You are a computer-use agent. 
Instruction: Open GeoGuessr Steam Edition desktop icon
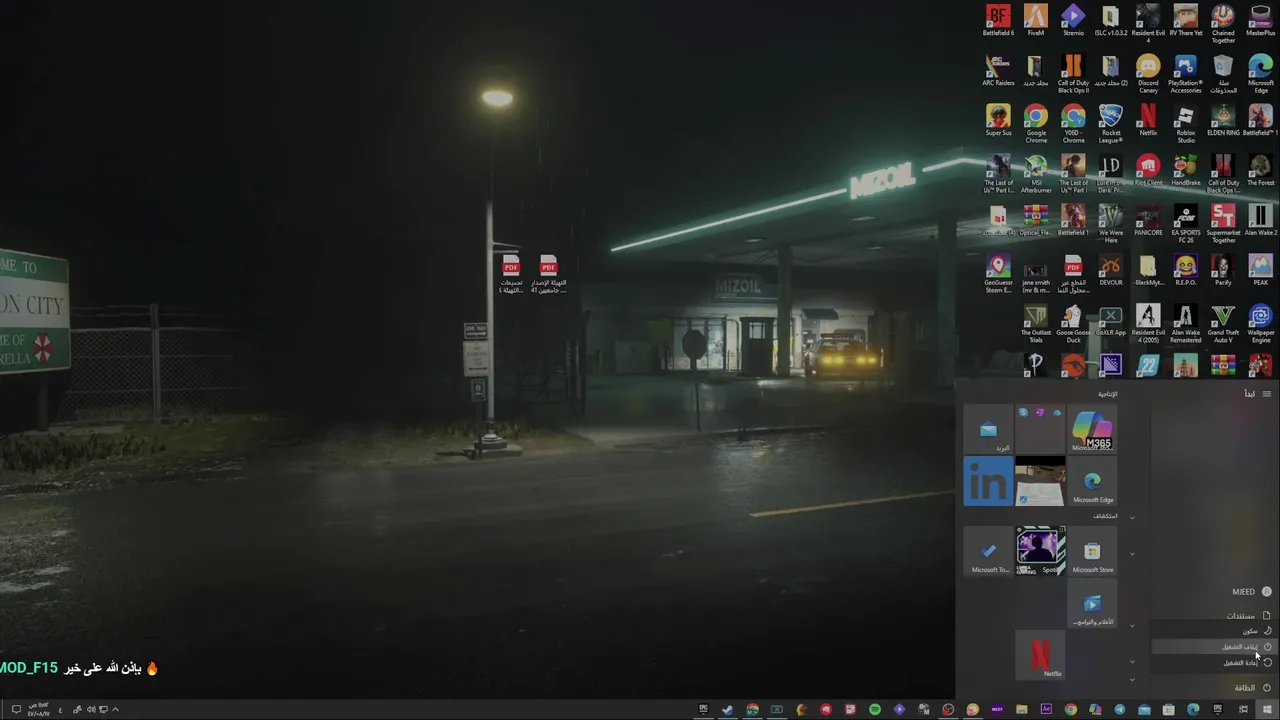pos(998,274)
